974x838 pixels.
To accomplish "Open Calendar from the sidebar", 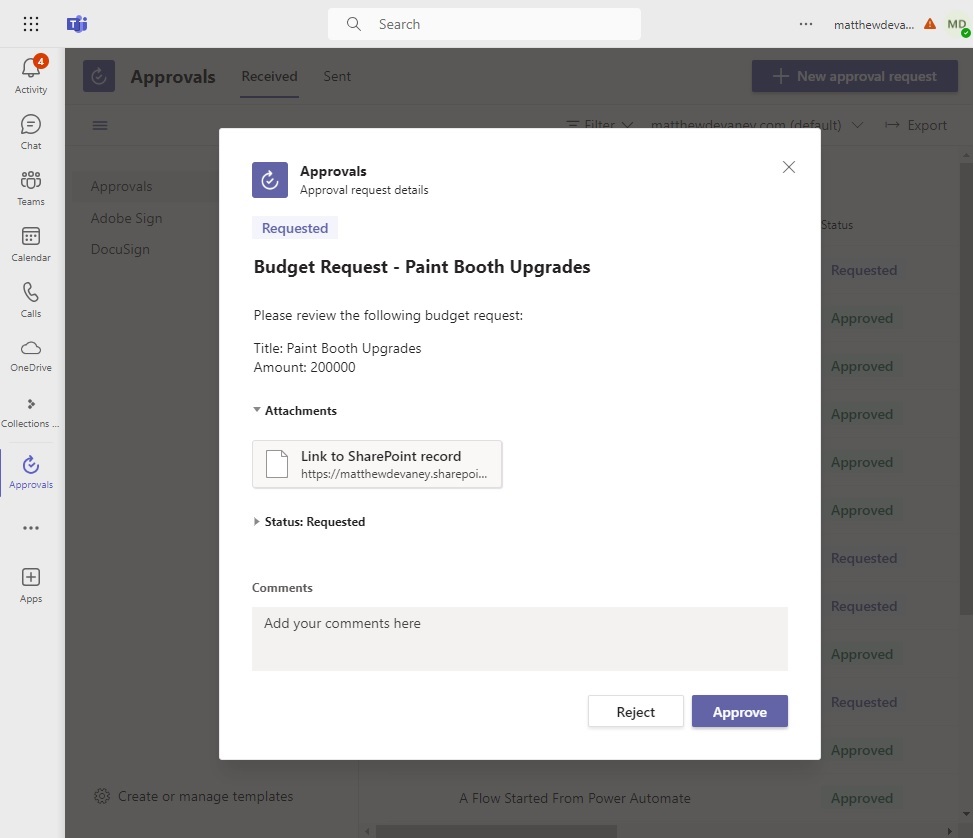I will tap(31, 244).
